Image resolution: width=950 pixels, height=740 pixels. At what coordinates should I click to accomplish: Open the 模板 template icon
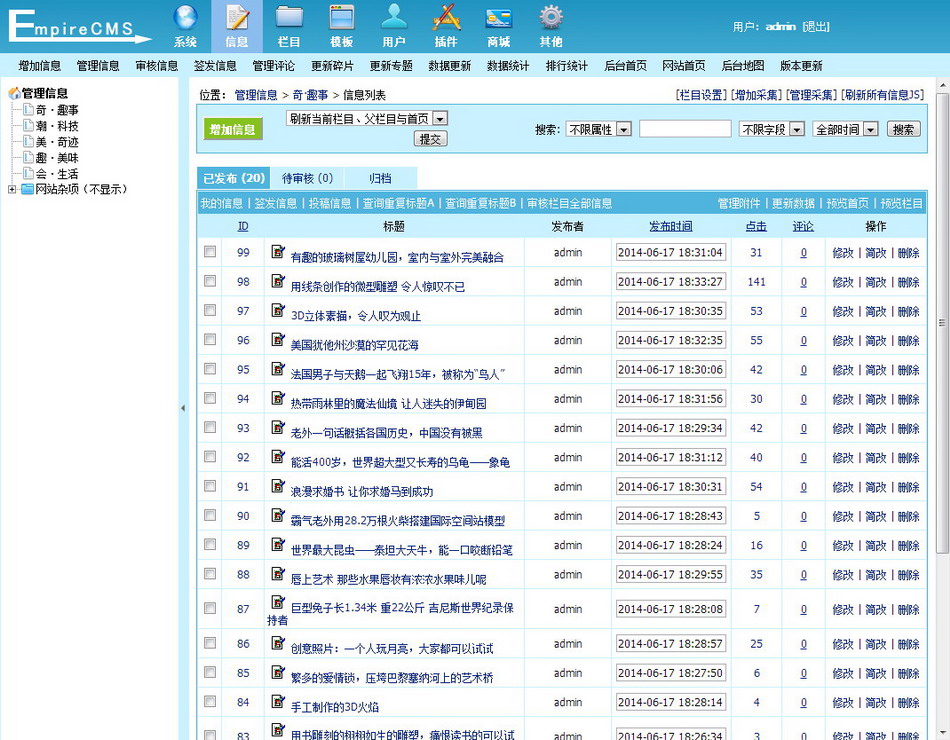click(342, 19)
